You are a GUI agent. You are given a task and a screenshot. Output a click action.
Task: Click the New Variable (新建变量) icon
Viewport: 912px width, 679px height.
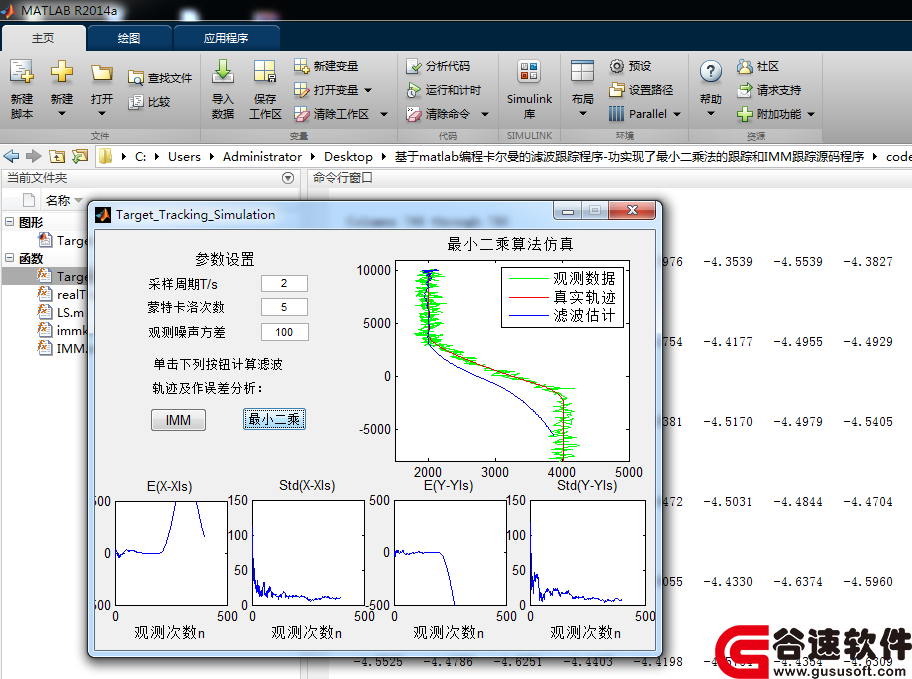click(301, 66)
